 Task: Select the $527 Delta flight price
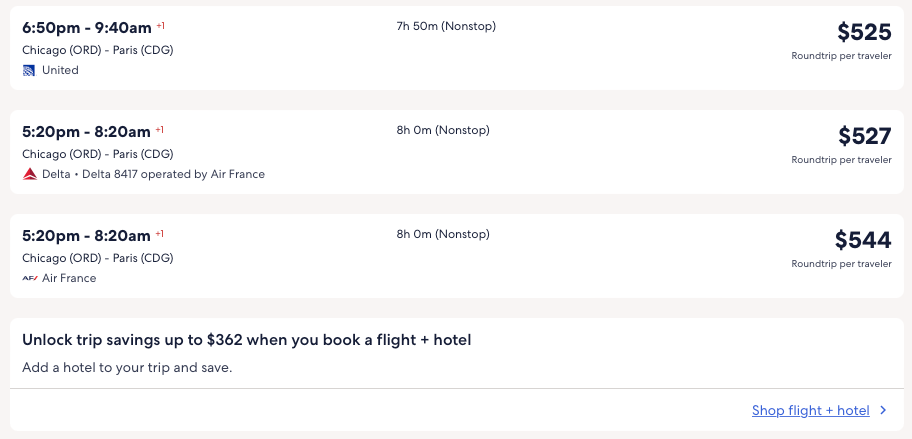tap(864, 136)
